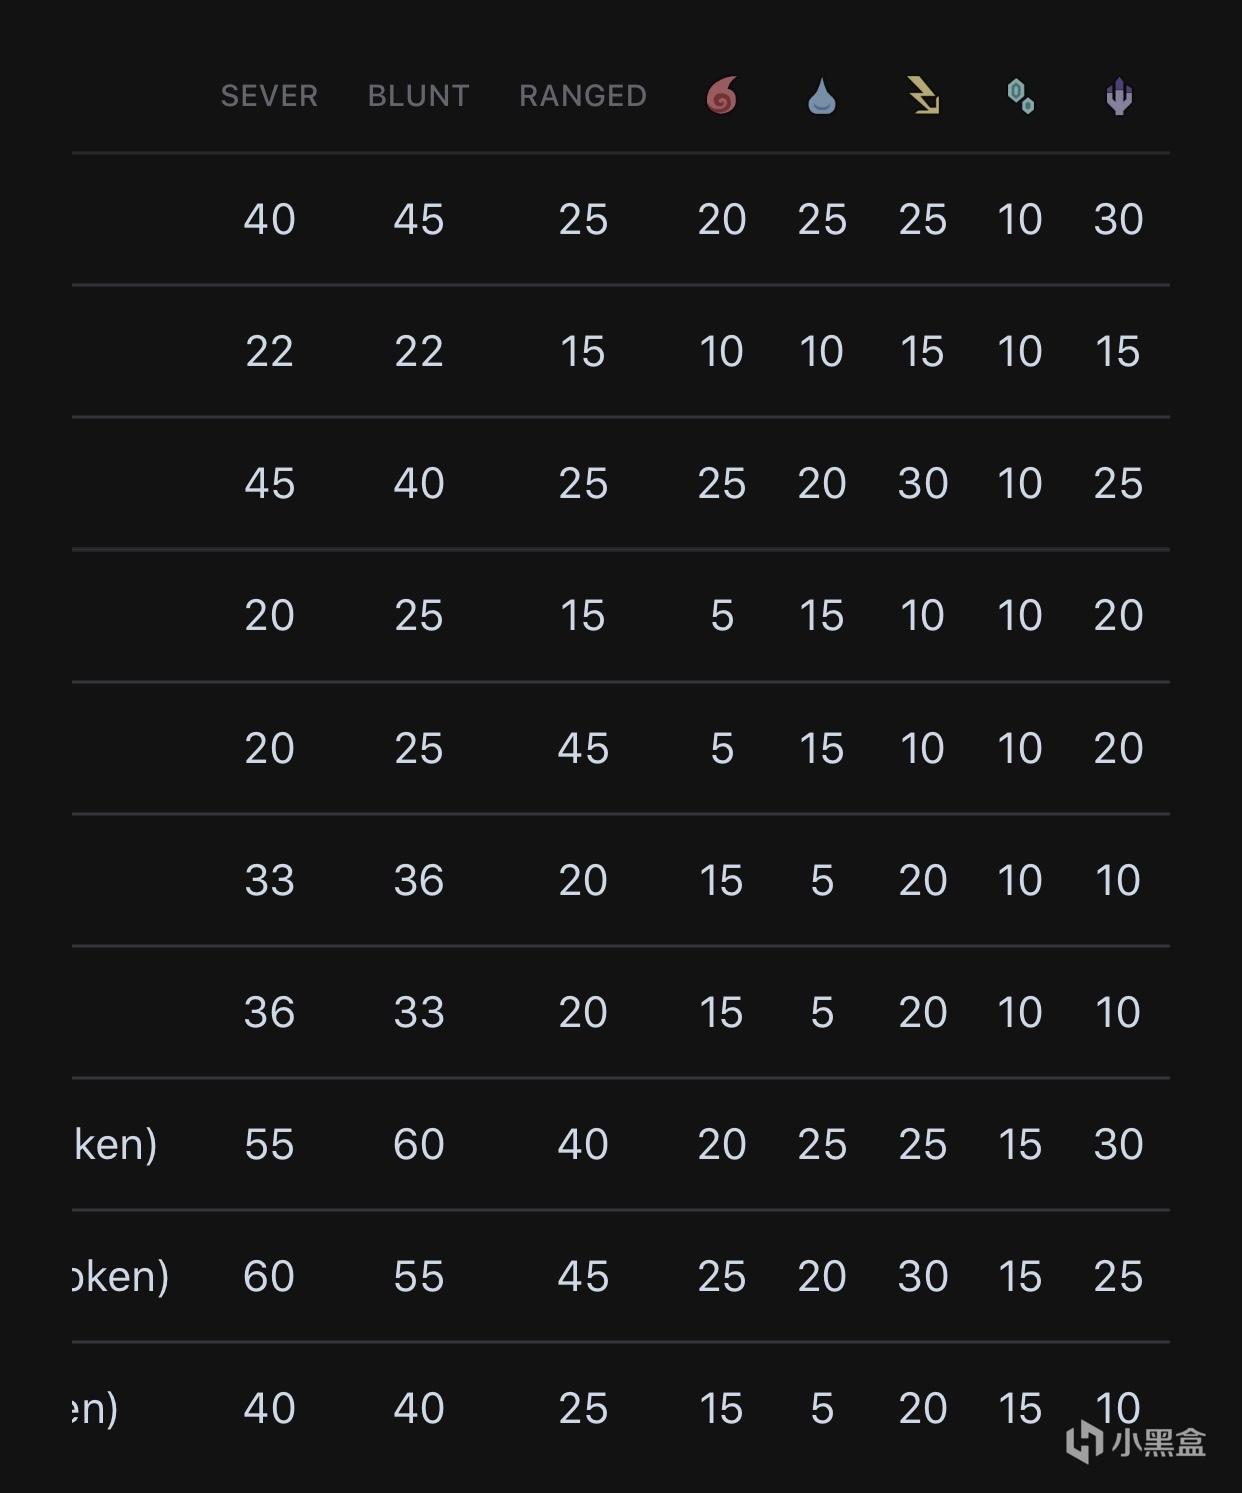
Task: Click the purple dragon element icon
Action: [x=1119, y=96]
